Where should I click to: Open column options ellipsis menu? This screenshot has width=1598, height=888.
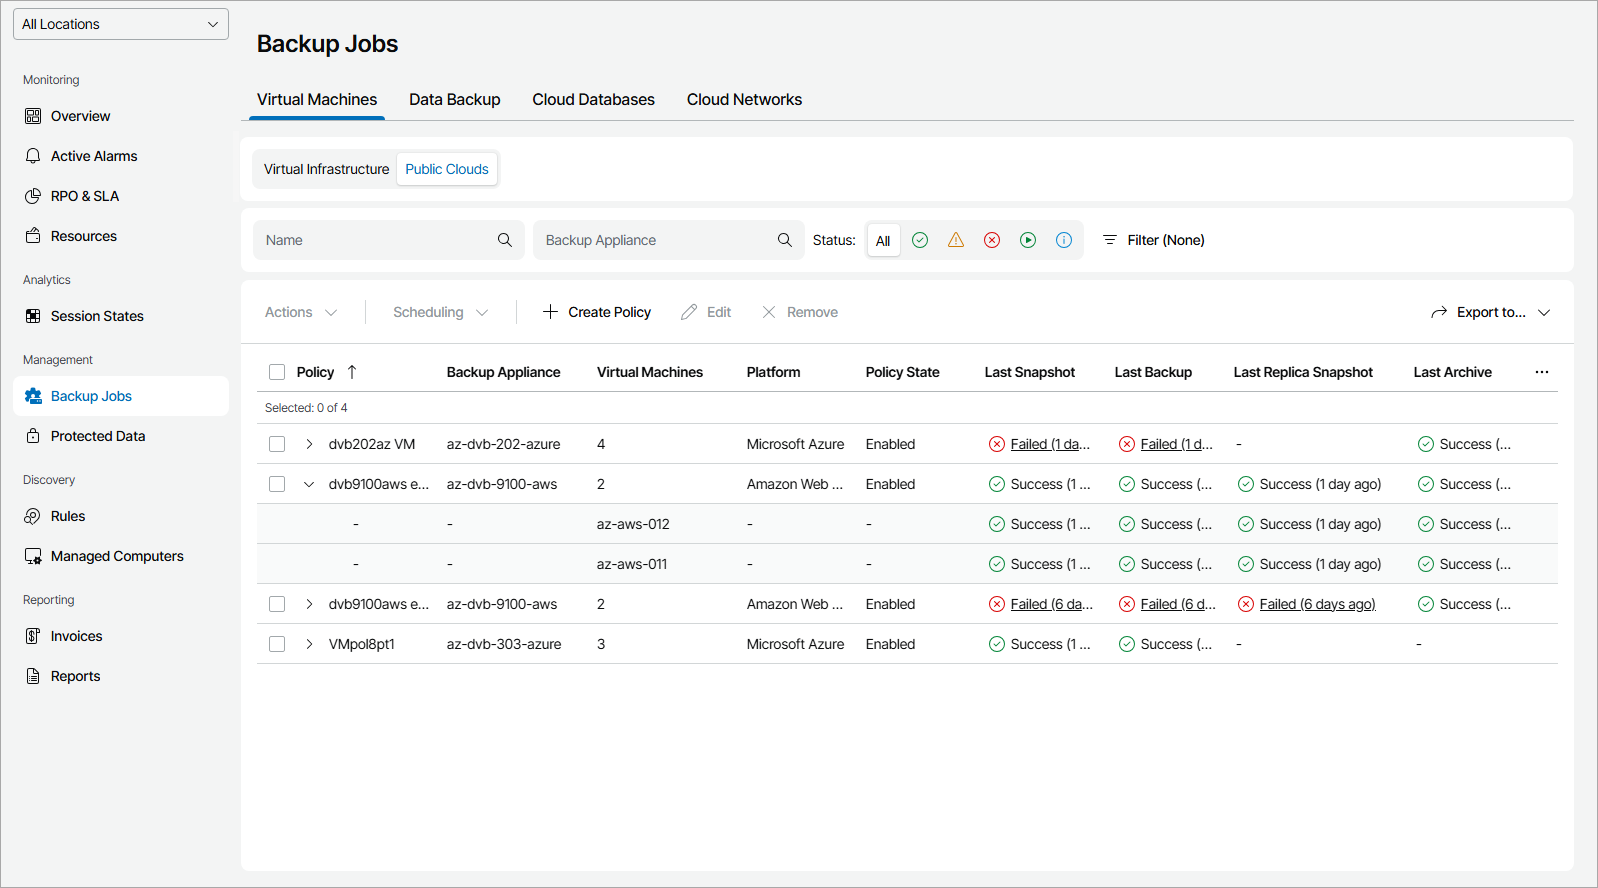click(1542, 372)
